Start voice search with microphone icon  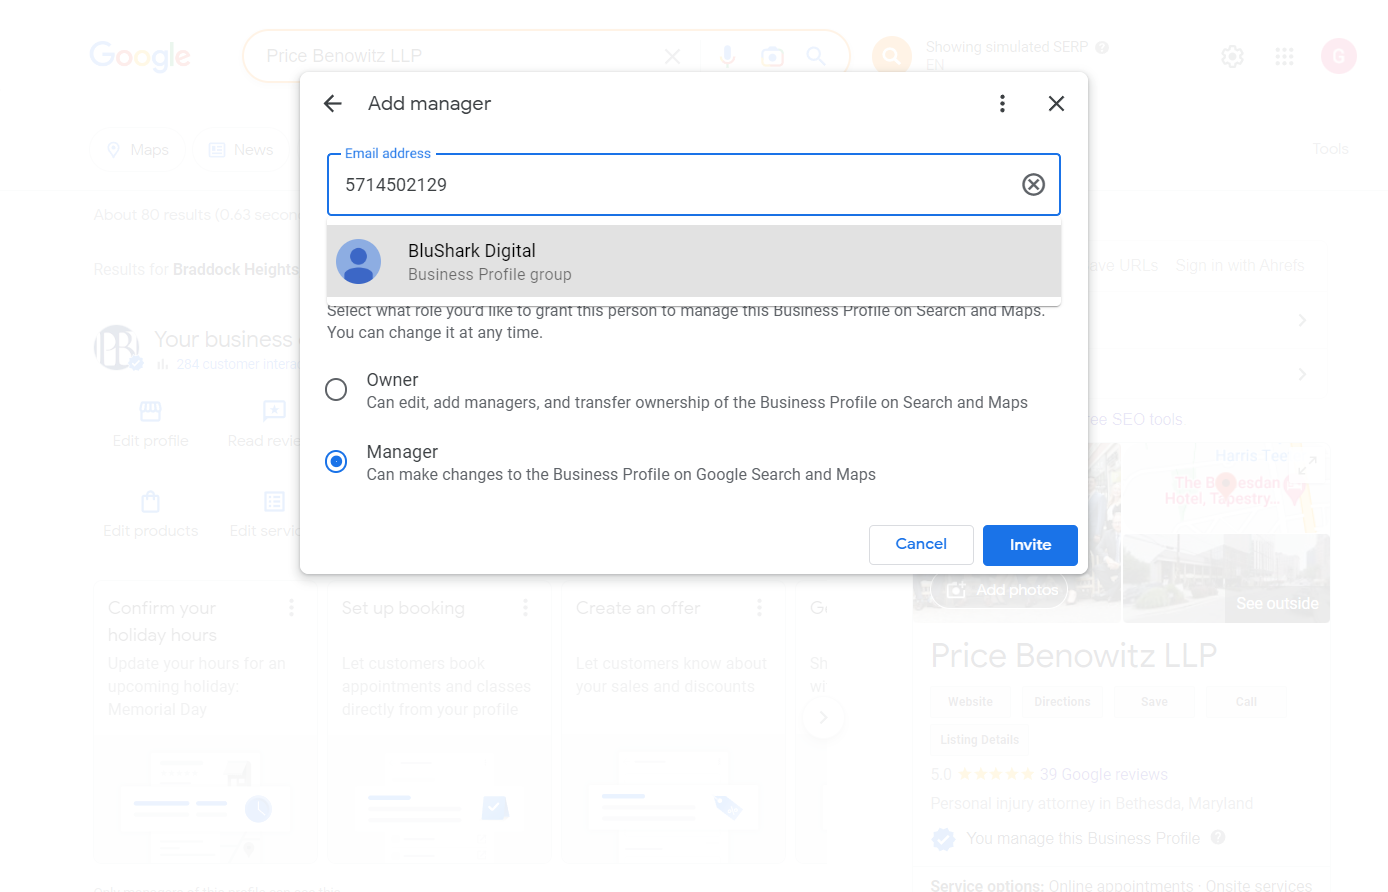(x=728, y=57)
